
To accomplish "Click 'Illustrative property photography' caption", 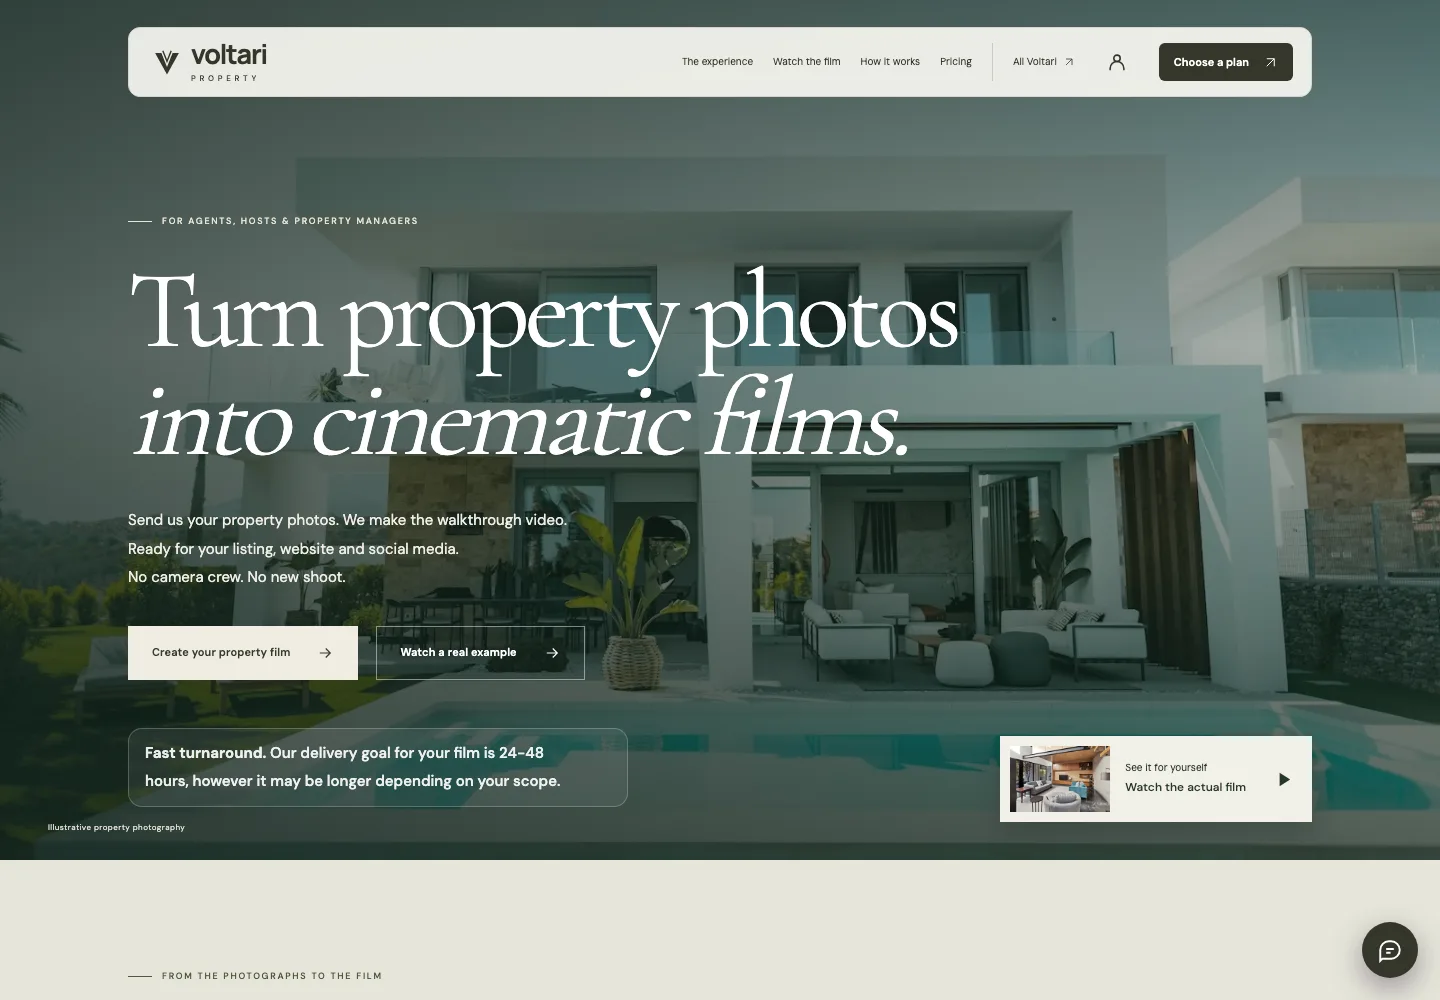I will pyautogui.click(x=116, y=827).
